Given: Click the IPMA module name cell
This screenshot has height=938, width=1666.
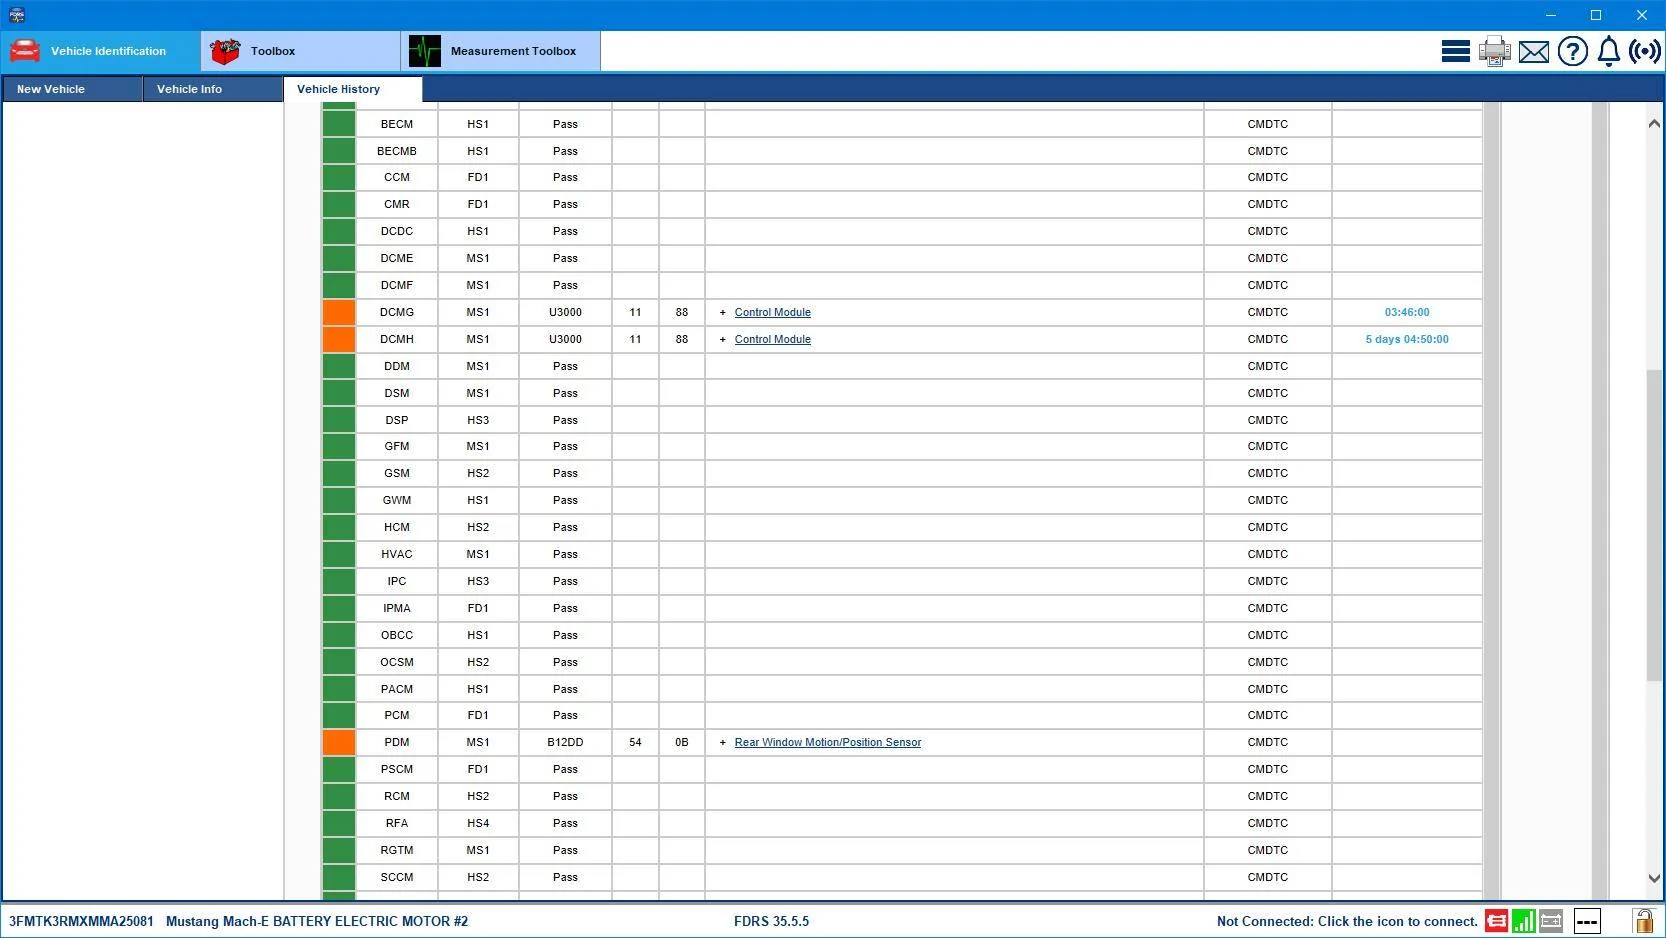Looking at the screenshot, I should tap(397, 608).
